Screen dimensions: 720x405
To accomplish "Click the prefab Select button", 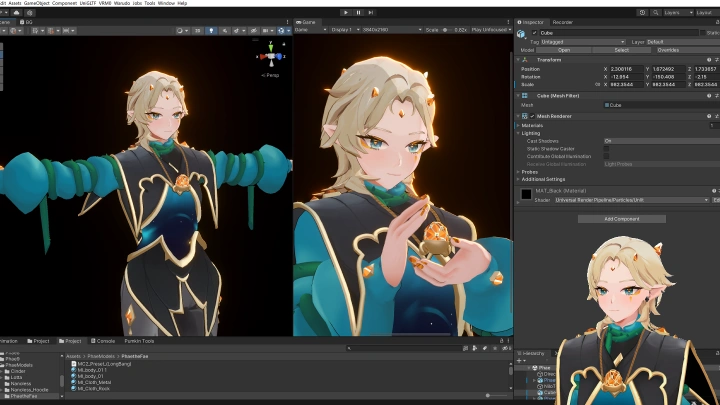I will pyautogui.click(x=621, y=50).
